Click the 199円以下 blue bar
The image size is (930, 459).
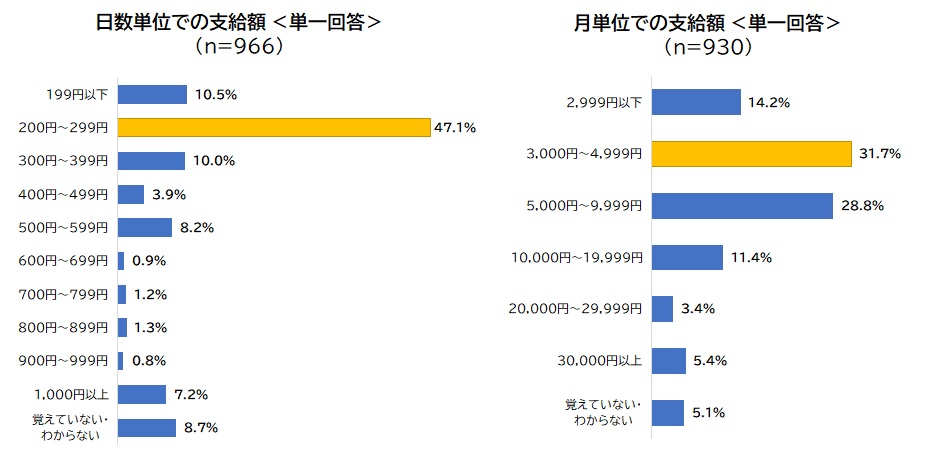[x=152, y=94]
